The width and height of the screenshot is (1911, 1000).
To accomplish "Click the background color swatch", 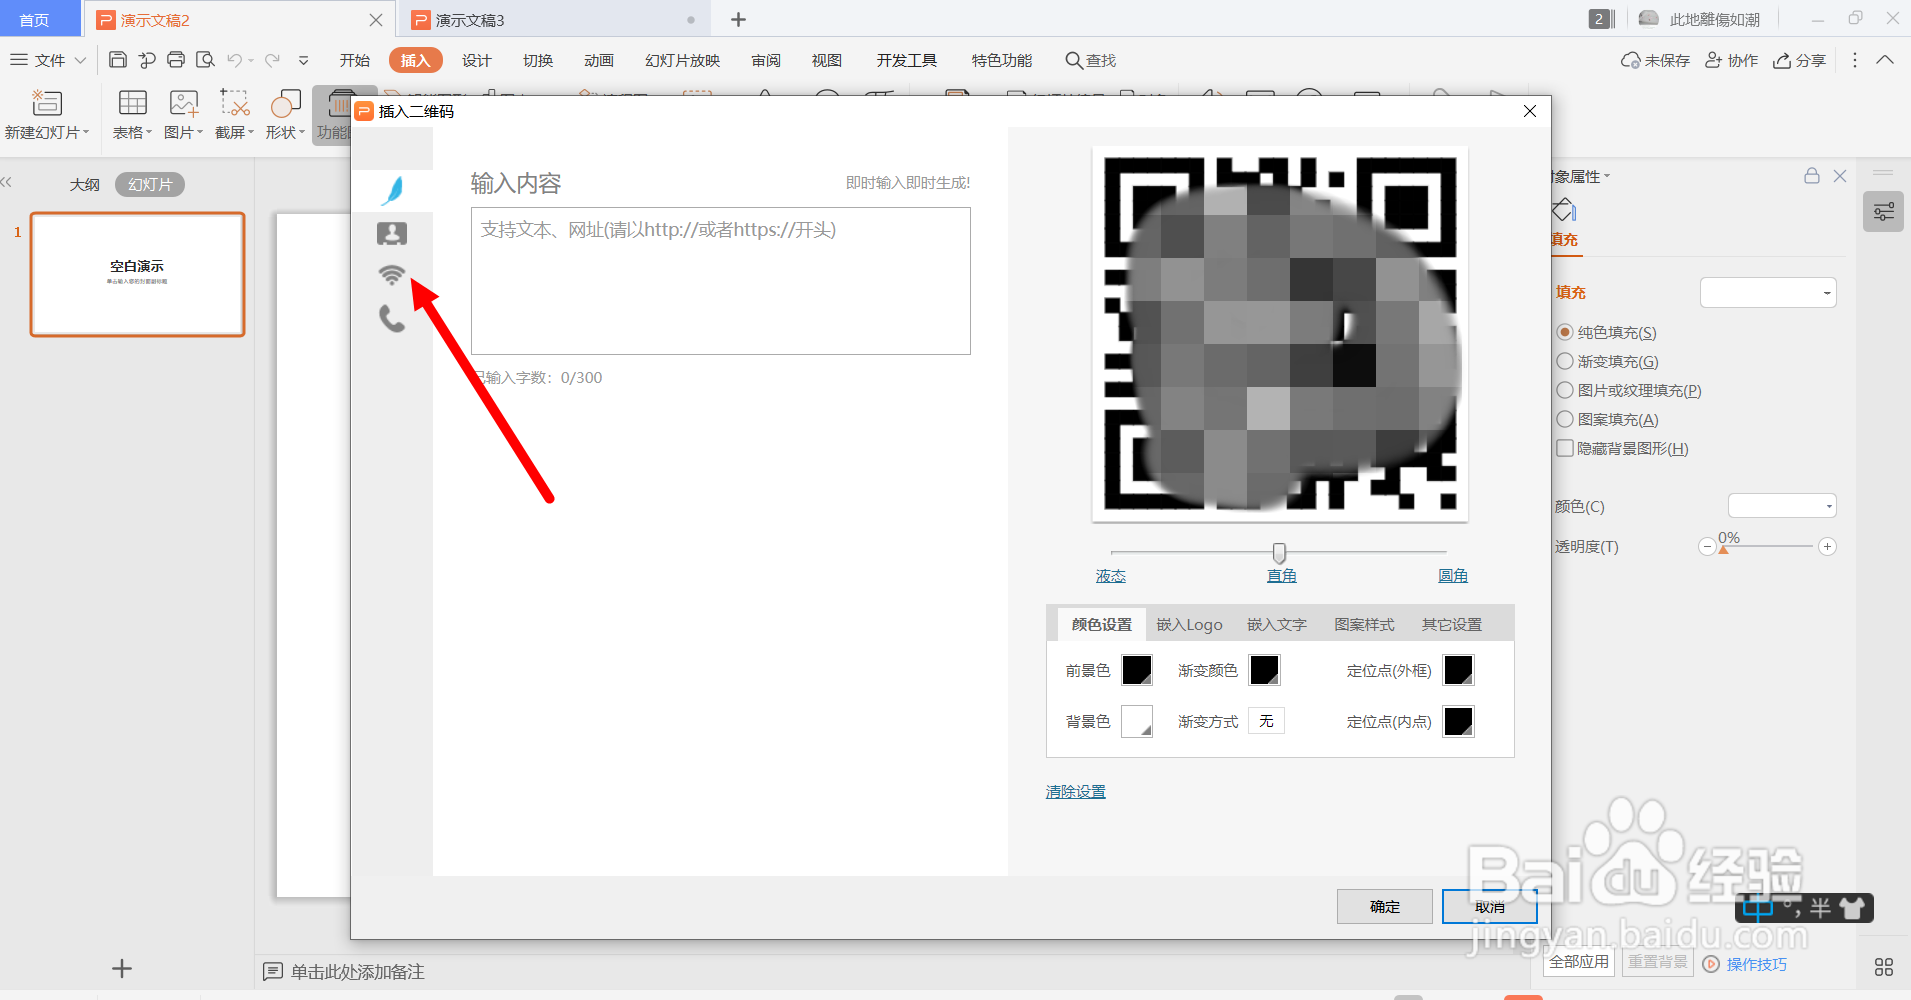I will pyautogui.click(x=1137, y=721).
